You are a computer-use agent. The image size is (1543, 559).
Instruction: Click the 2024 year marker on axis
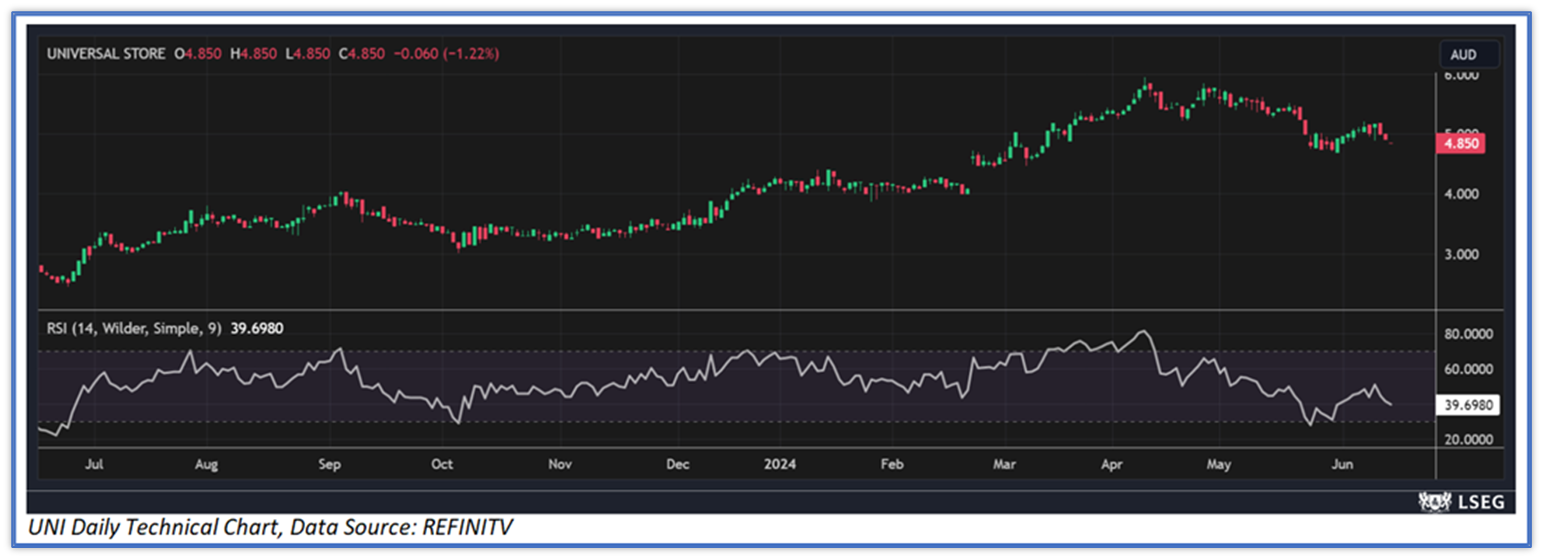pyautogui.click(x=779, y=464)
